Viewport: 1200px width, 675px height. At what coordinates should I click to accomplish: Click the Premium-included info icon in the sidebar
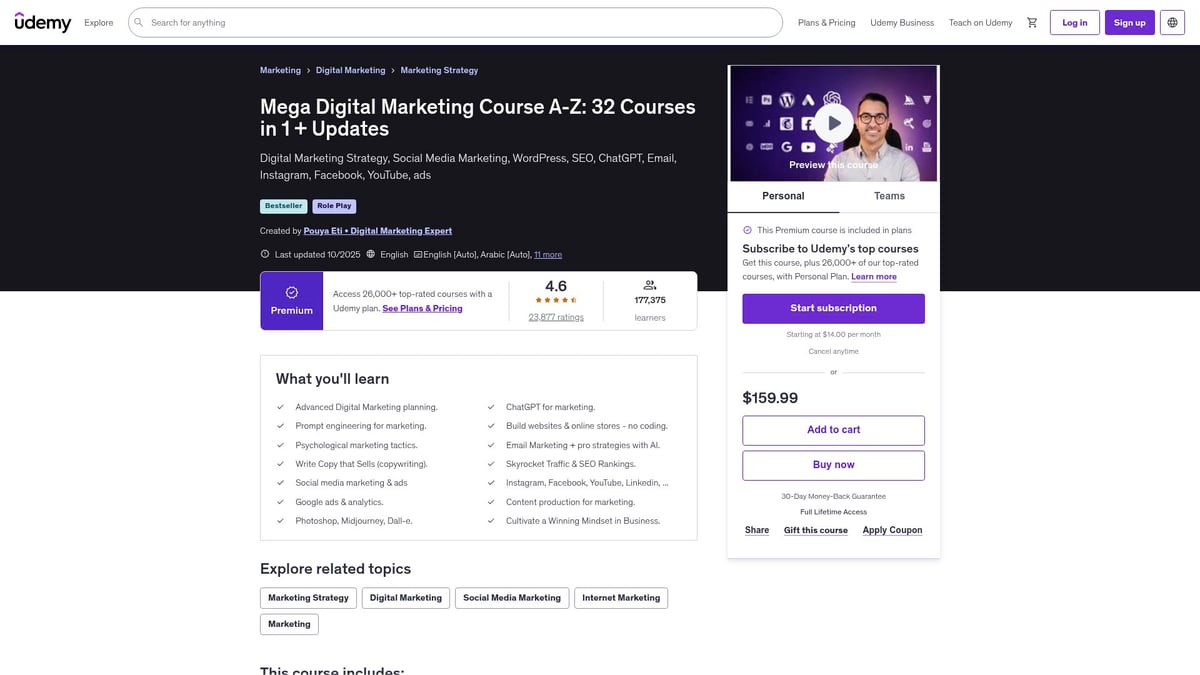[746, 229]
